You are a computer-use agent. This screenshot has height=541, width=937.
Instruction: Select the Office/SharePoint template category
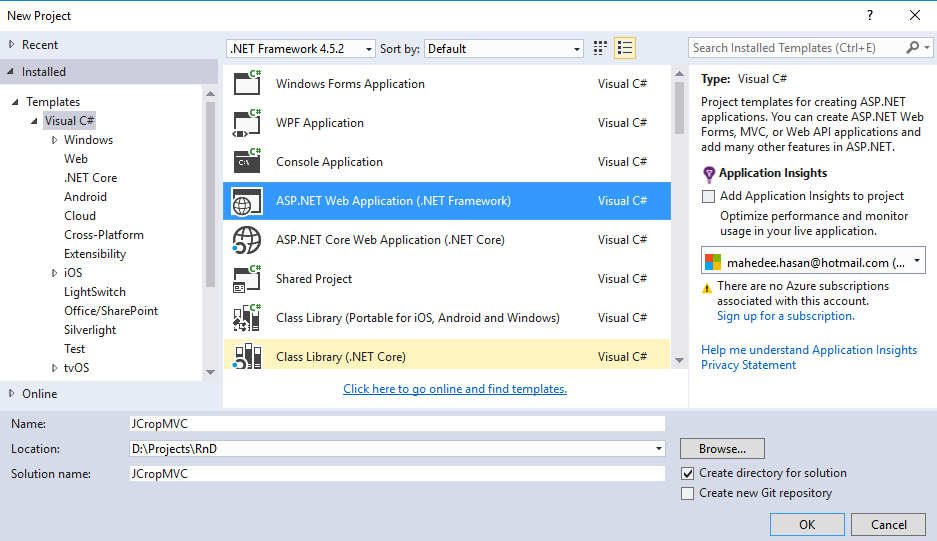pyautogui.click(x=111, y=311)
